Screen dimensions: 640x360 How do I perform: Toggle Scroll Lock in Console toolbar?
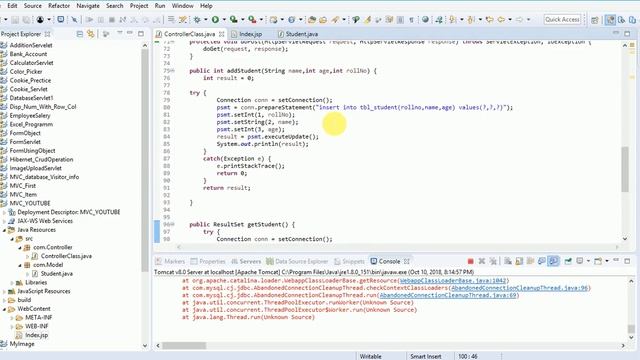[519, 261]
